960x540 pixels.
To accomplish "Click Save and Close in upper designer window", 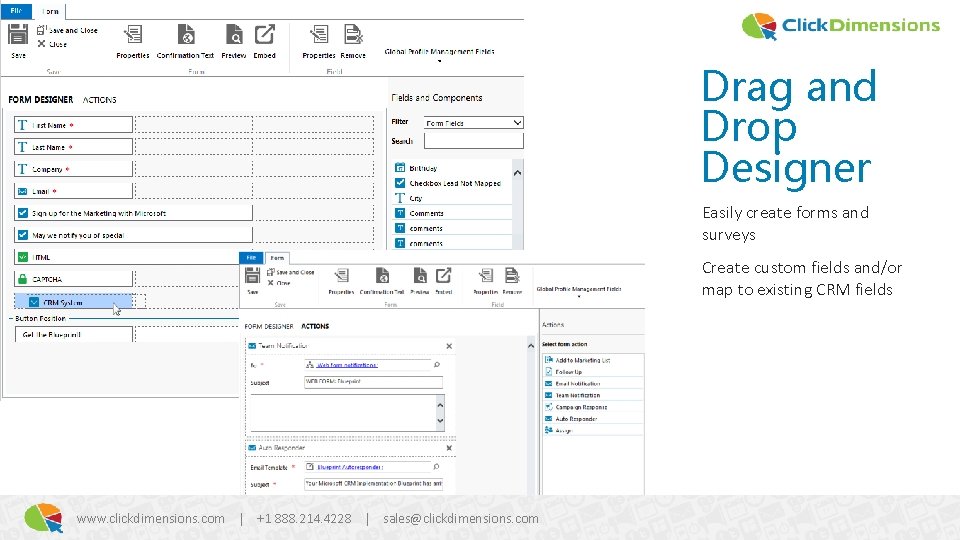I will pyautogui.click(x=67, y=30).
